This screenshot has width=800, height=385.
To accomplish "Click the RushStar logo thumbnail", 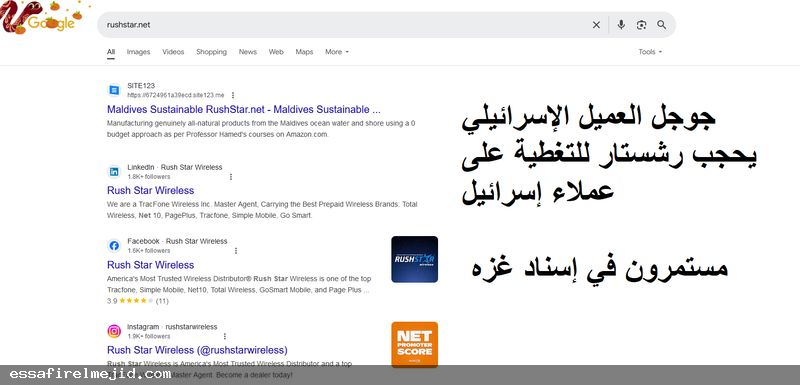I will 414,259.
